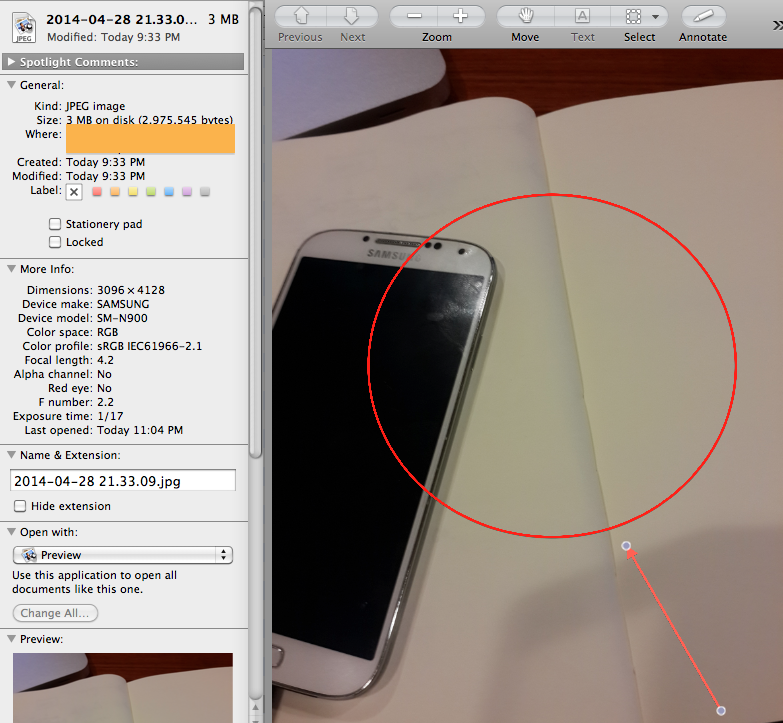This screenshot has width=783, height=723.
Task: Collapse the Preview section
Action: coord(11,639)
